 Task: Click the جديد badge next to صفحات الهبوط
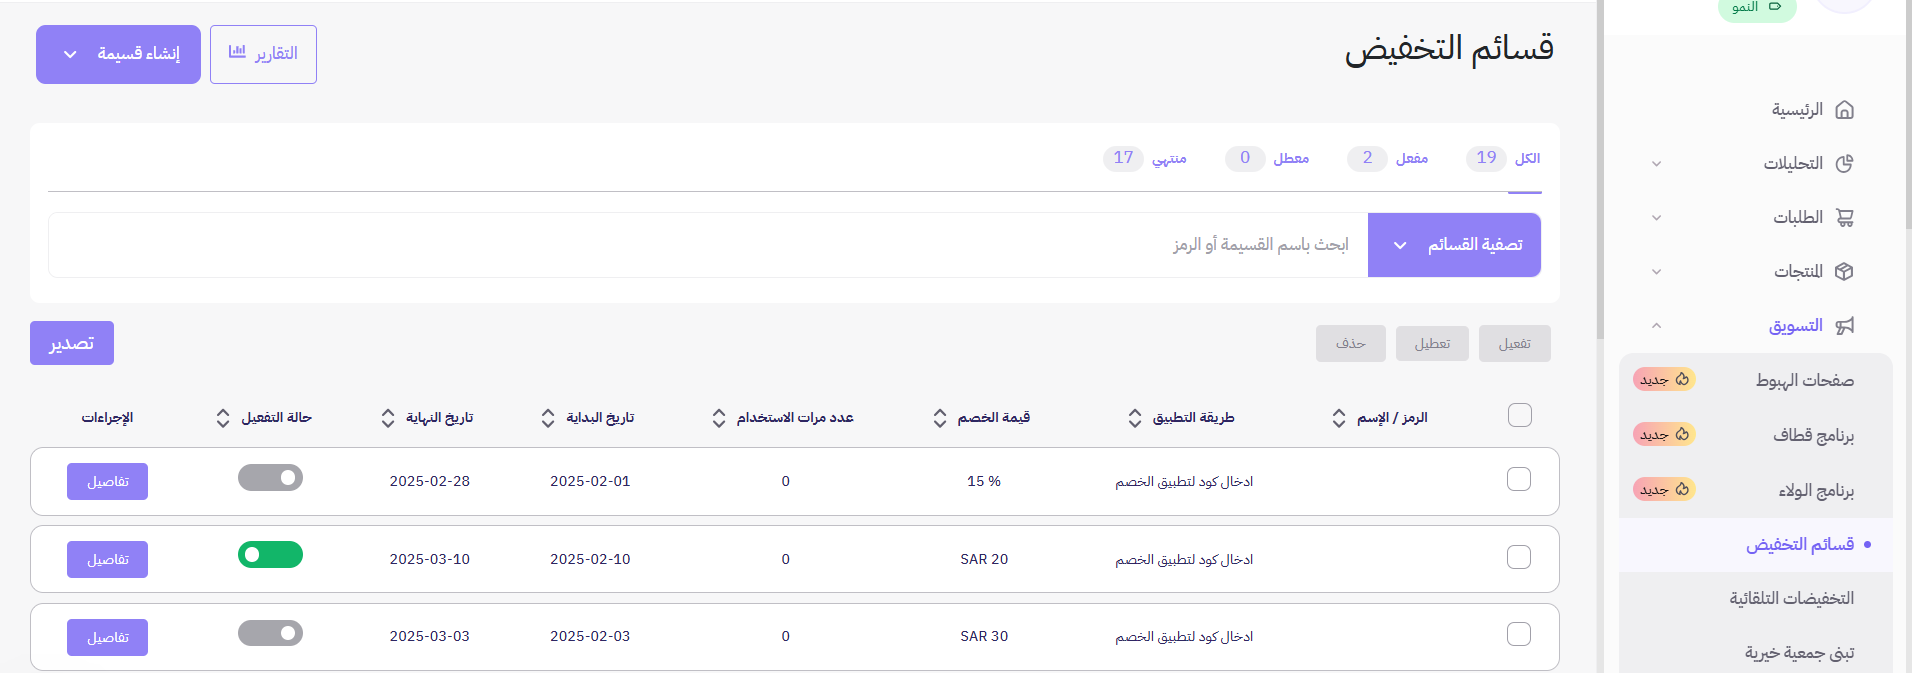click(x=1664, y=380)
